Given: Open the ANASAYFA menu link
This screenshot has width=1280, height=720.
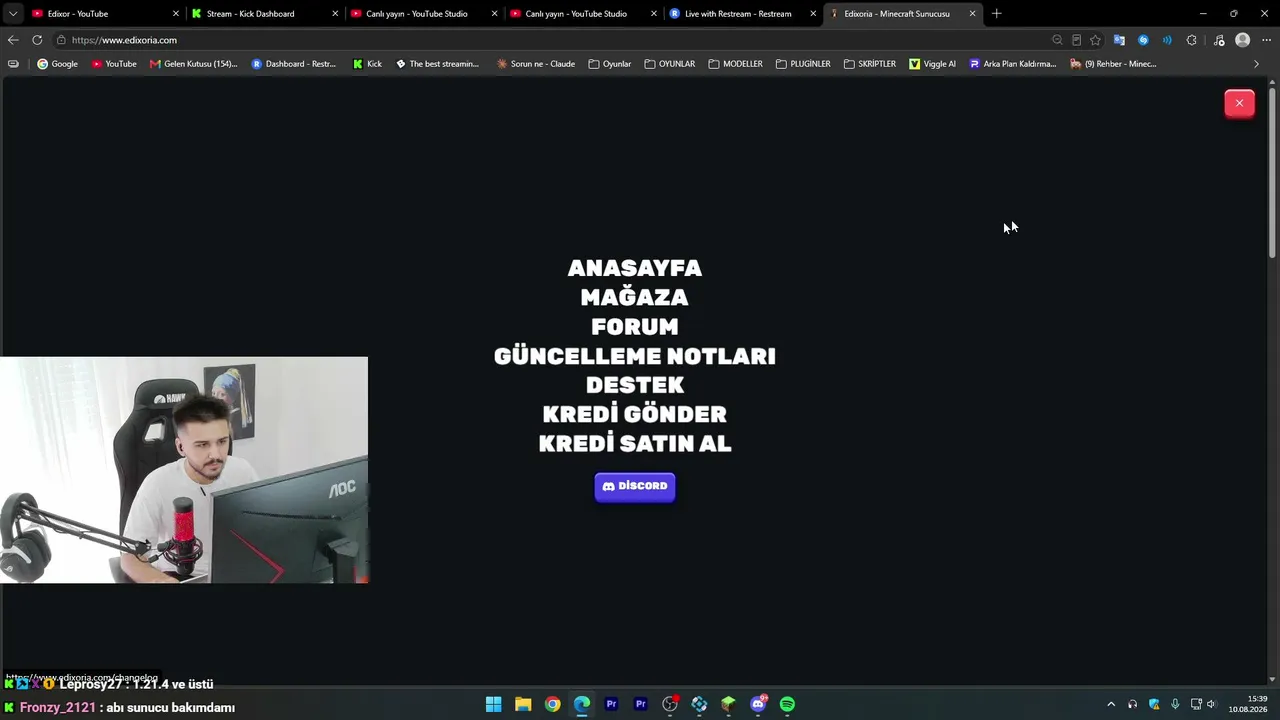Looking at the screenshot, I should pos(635,268).
